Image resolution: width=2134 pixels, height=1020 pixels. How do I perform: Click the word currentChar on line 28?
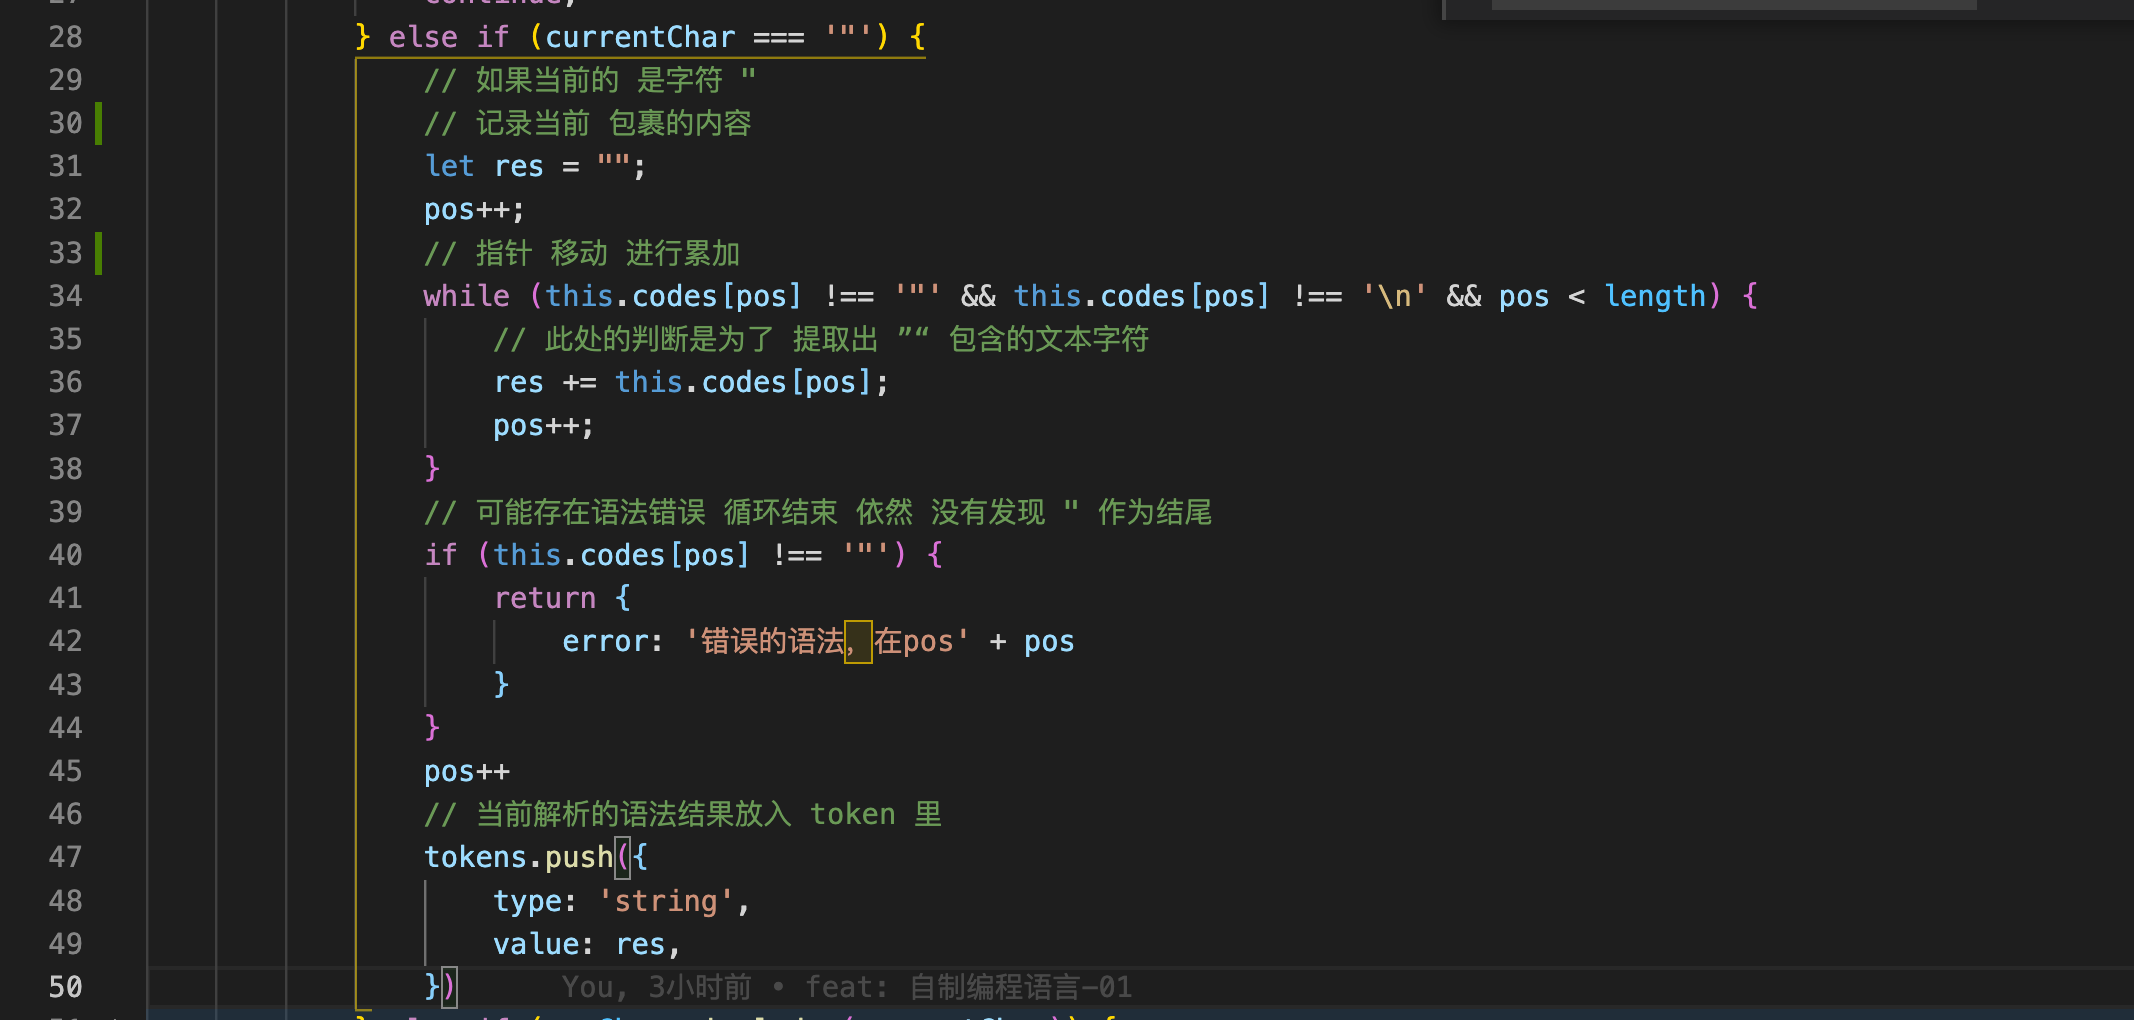tap(640, 37)
